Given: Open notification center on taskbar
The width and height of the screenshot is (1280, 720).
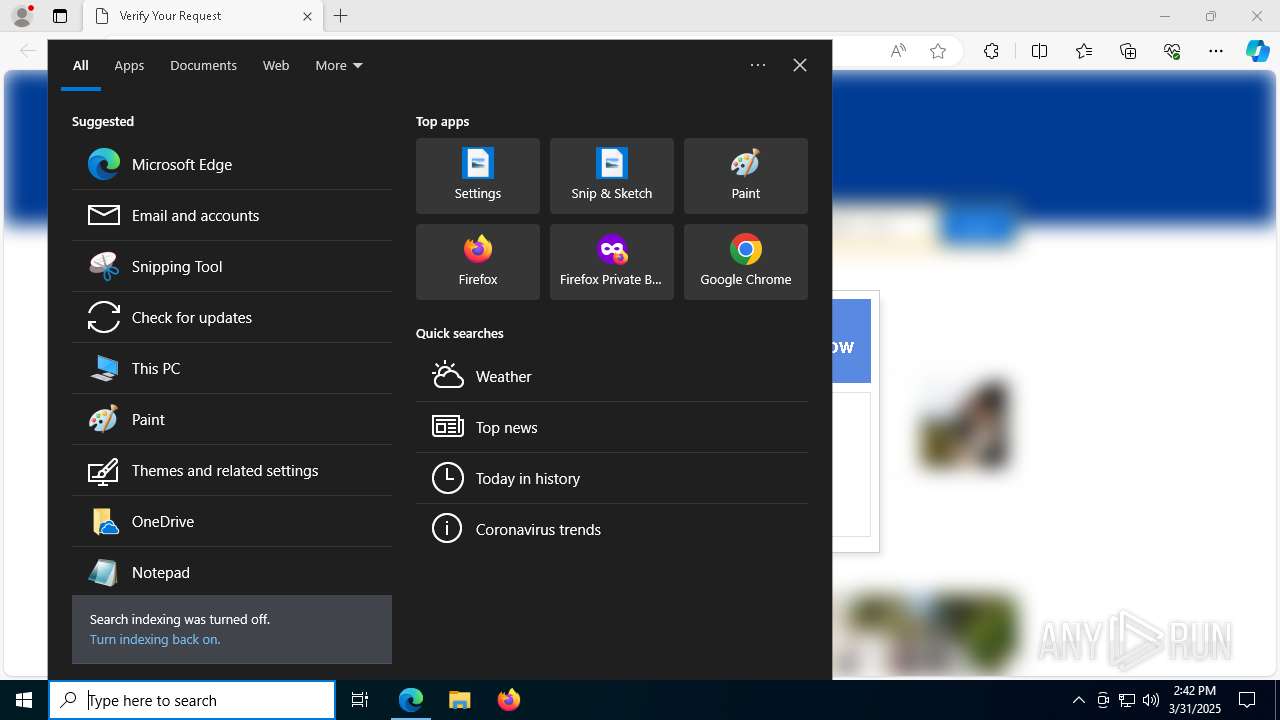Looking at the screenshot, I should (1247, 700).
